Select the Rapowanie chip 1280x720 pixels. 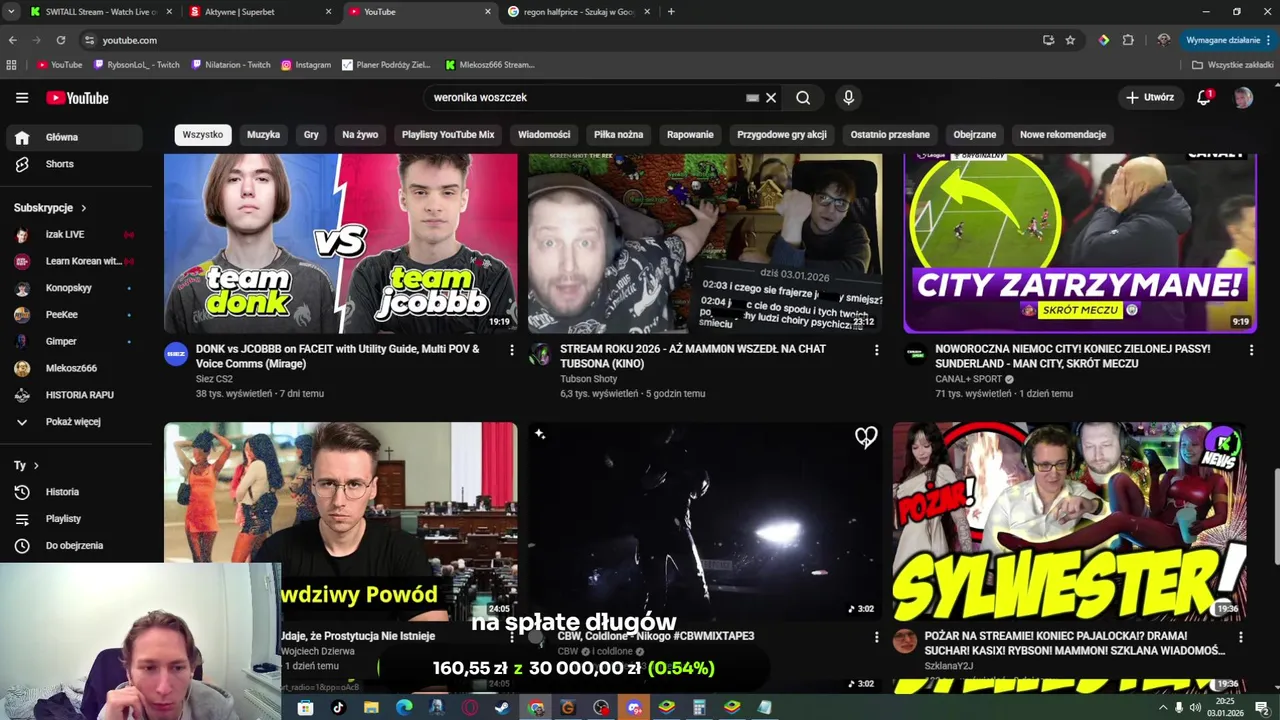(x=690, y=134)
